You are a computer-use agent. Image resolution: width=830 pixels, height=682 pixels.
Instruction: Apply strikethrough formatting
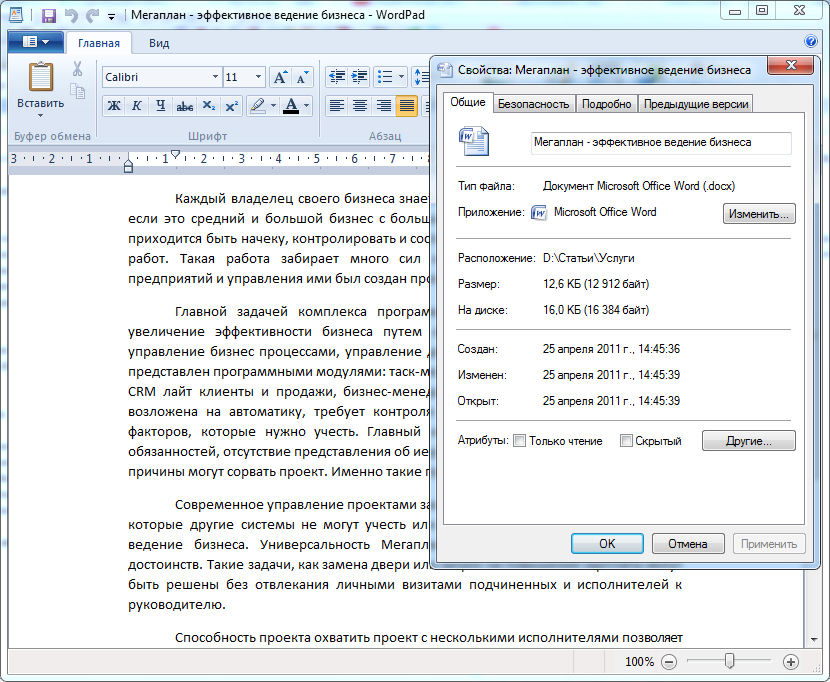(184, 105)
